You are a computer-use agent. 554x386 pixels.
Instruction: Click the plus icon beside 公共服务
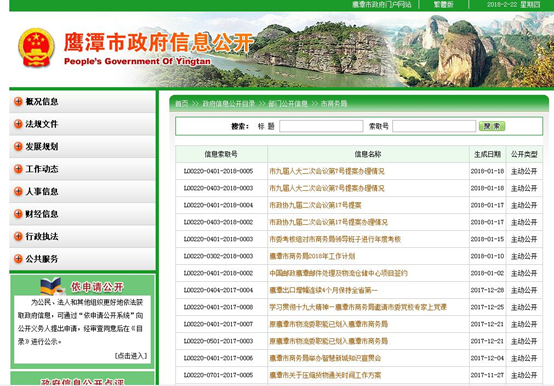pyautogui.click(x=18, y=259)
